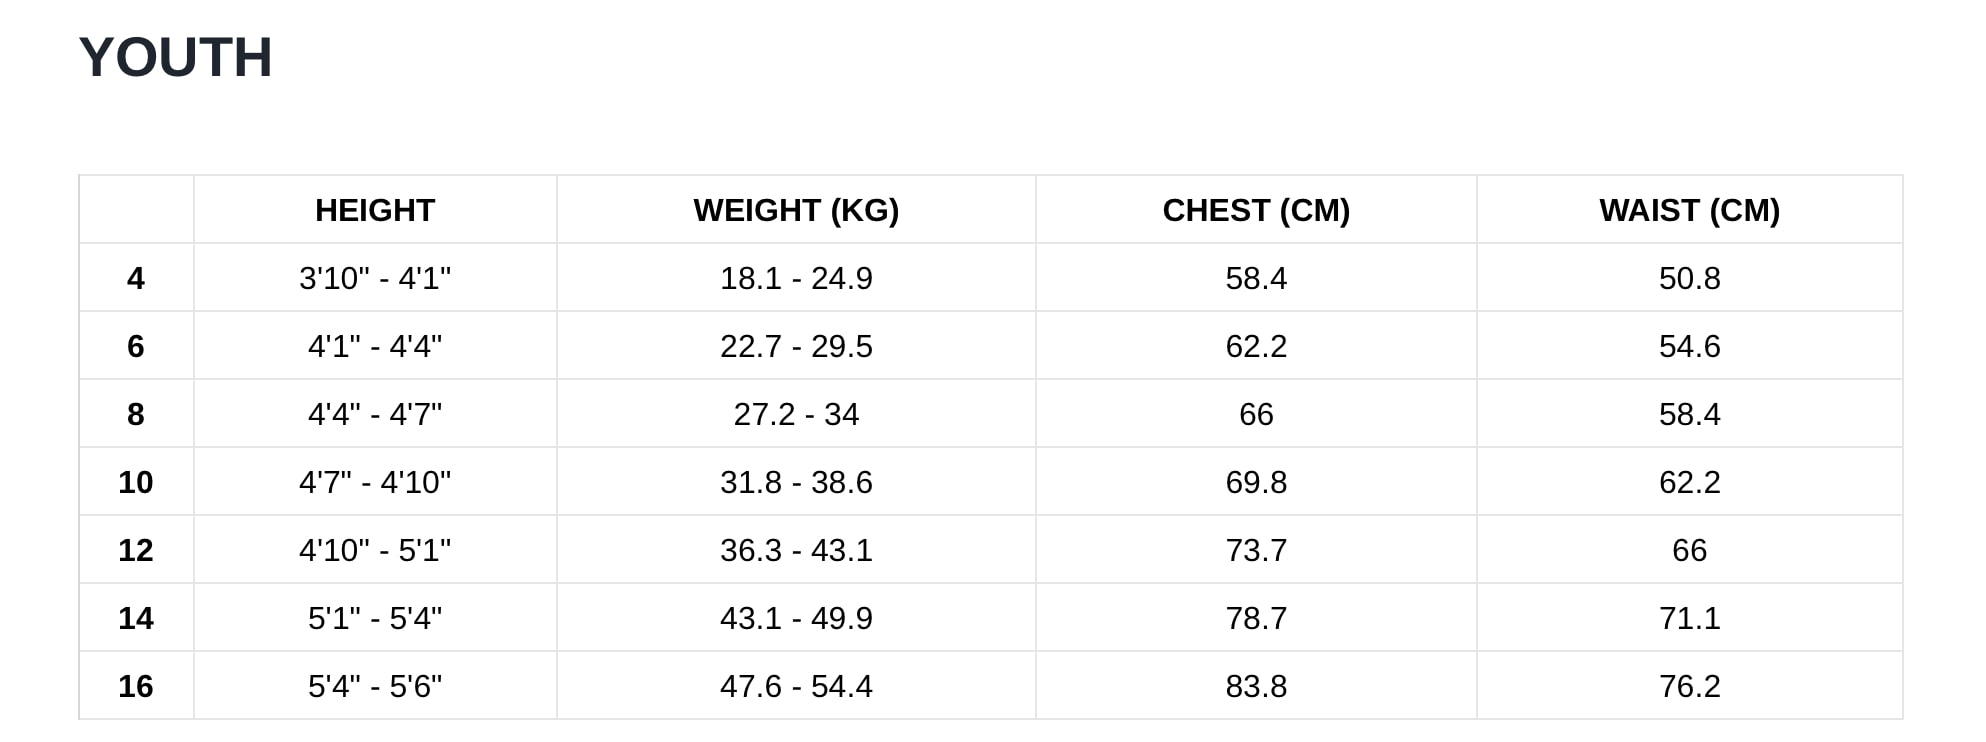This screenshot has width=1986, height=742.
Task: Select the WEIGHT (KG) column header
Action: click(796, 210)
